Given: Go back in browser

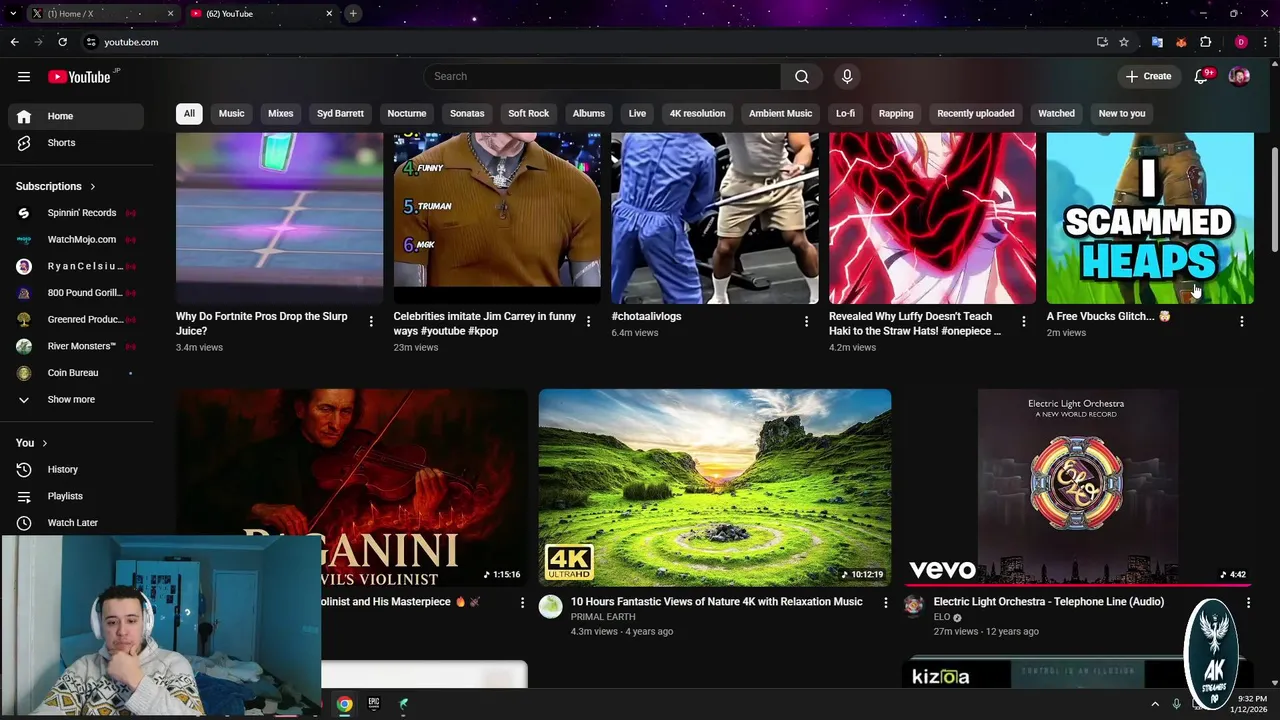Looking at the screenshot, I should pyautogui.click(x=14, y=42).
